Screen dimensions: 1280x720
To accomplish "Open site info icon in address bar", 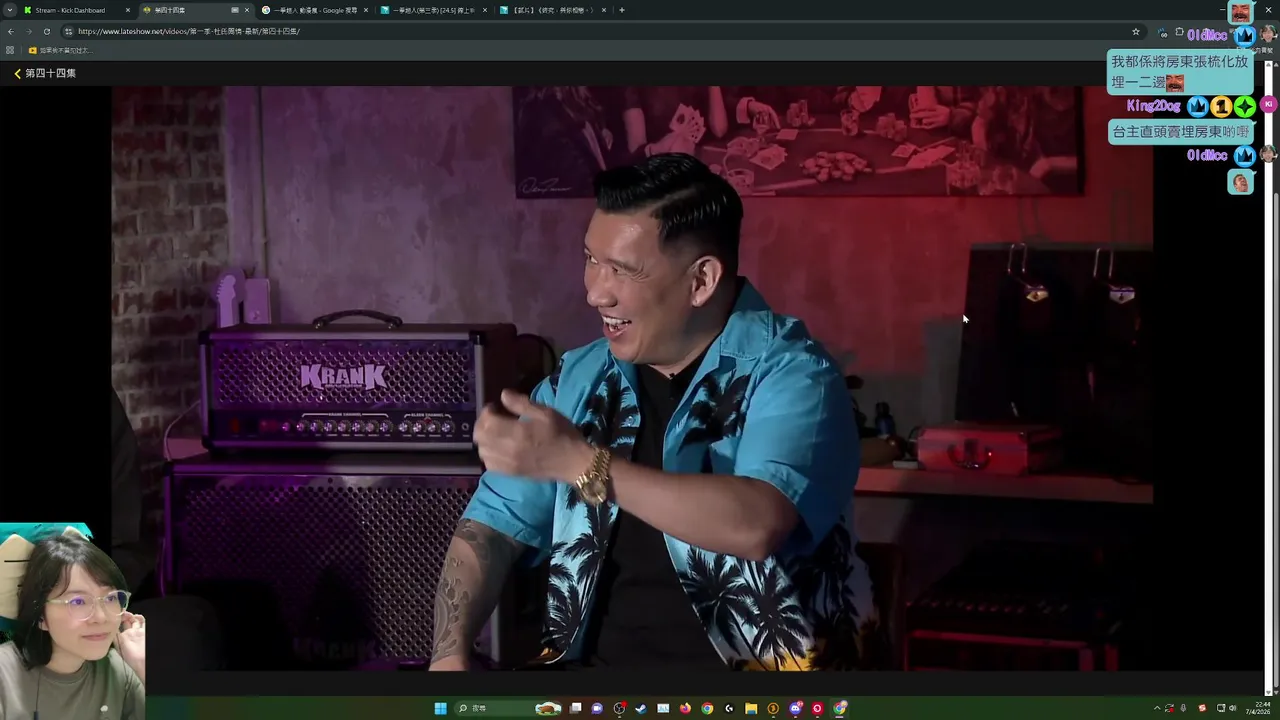I will click(x=68, y=31).
